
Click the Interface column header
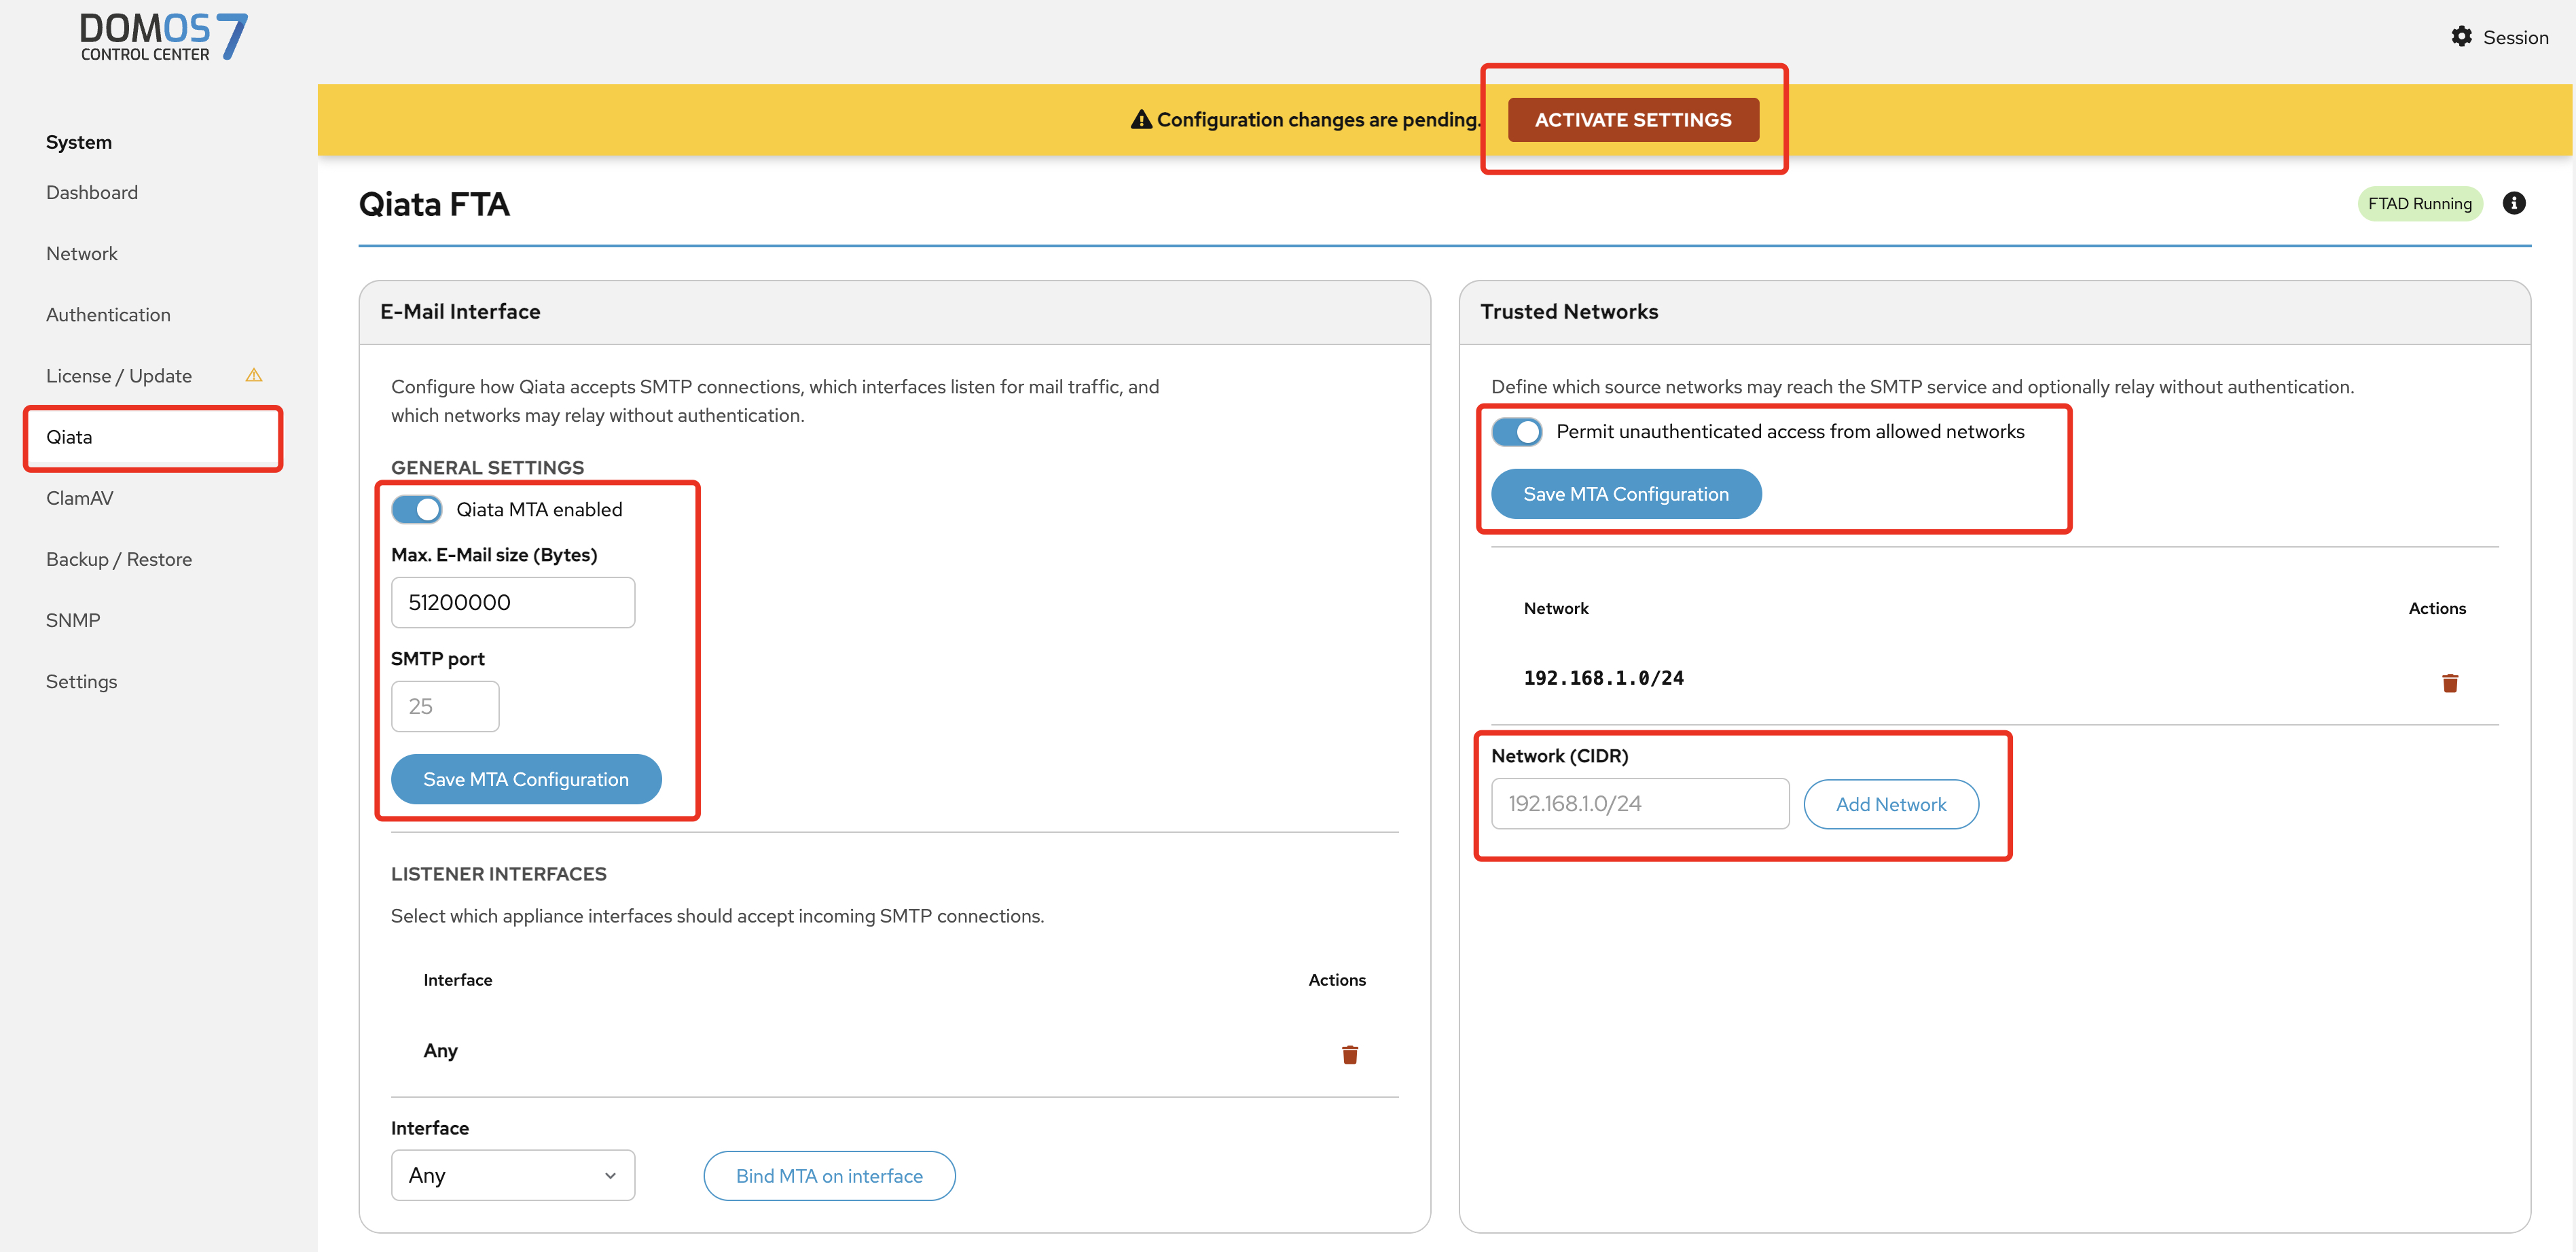[x=458, y=979]
